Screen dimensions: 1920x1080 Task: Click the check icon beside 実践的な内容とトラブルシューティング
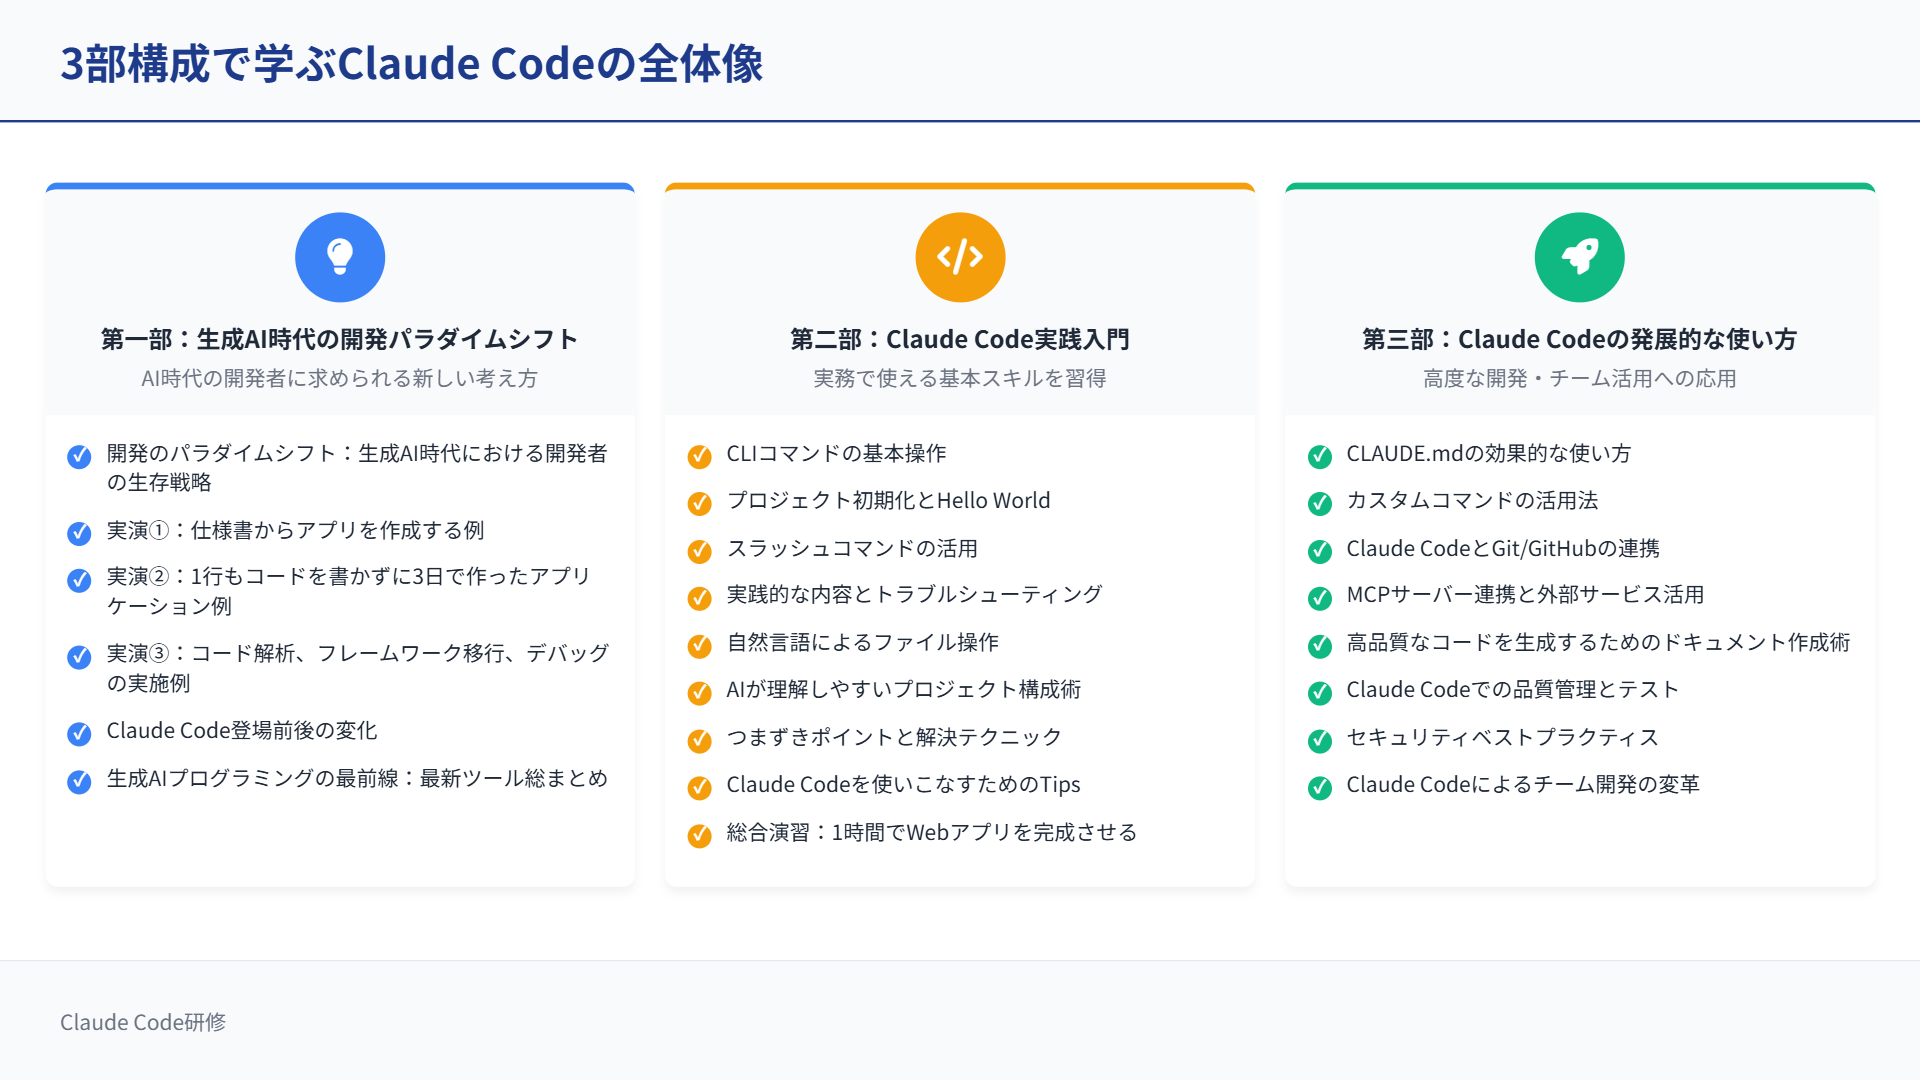(700, 599)
